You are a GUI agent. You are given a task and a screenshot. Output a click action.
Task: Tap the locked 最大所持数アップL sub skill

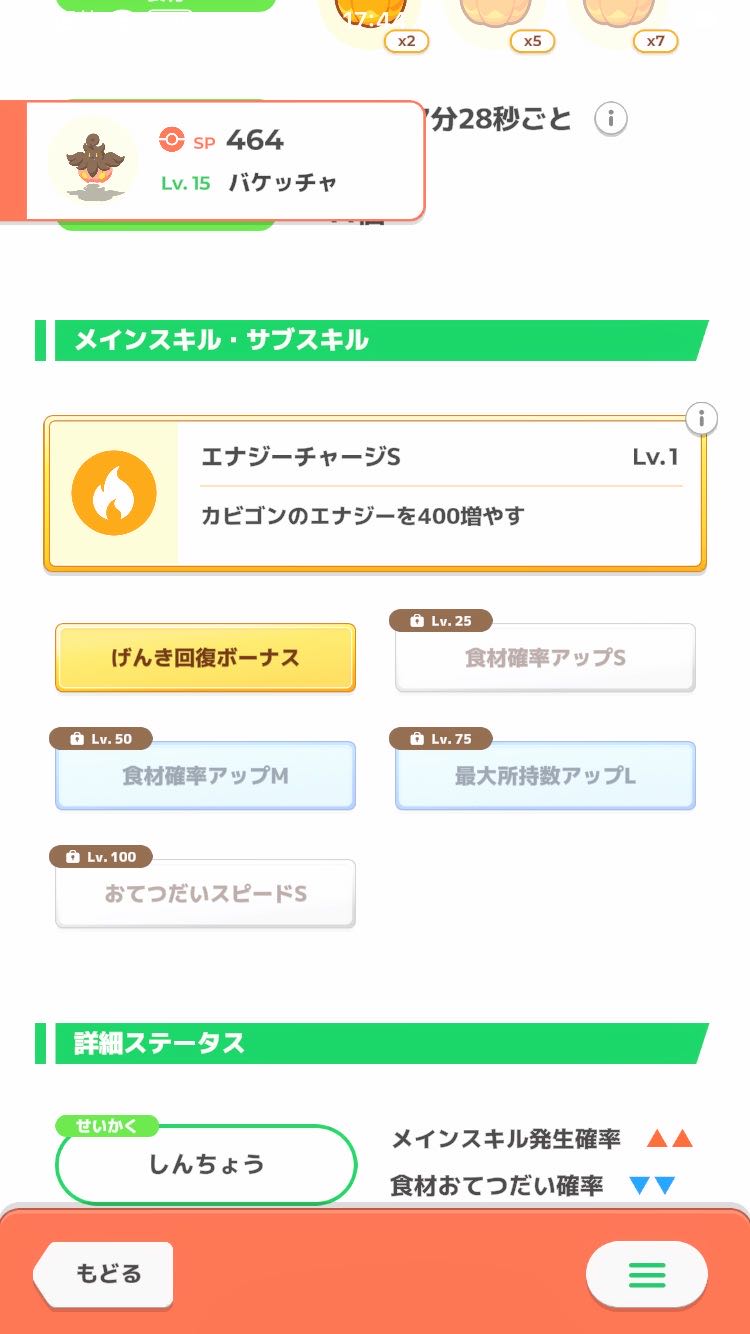pyautogui.click(x=545, y=776)
